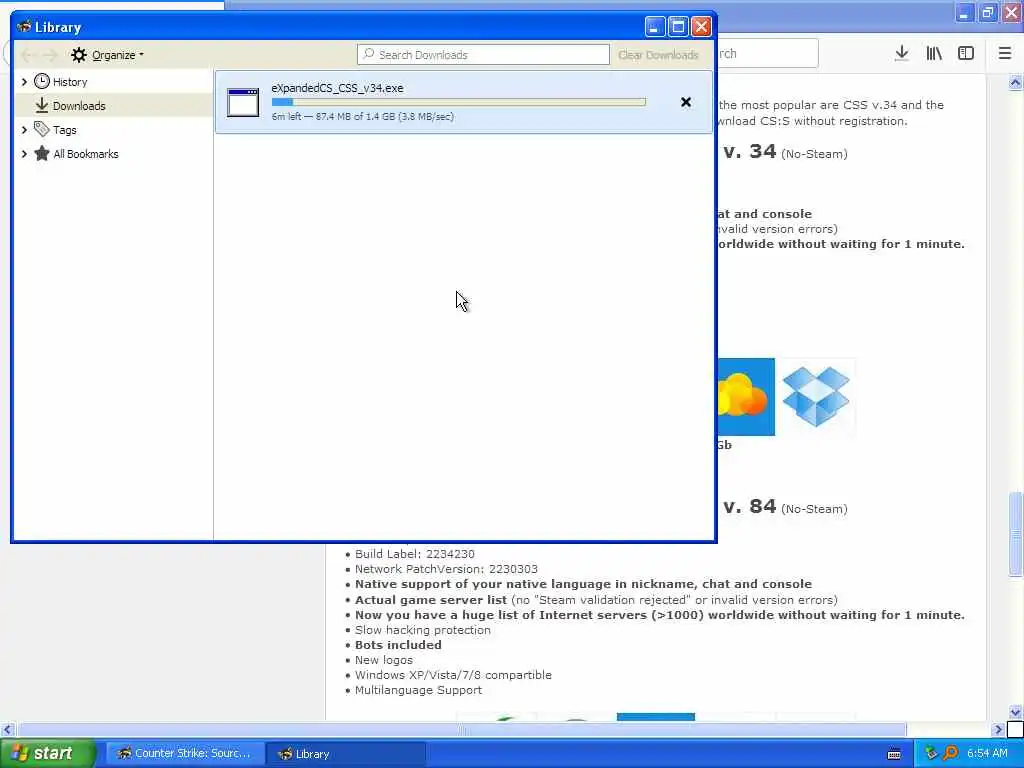Click browser vertical scrollbar up arrow
Screen dimensions: 1024x768
pos(1016,83)
